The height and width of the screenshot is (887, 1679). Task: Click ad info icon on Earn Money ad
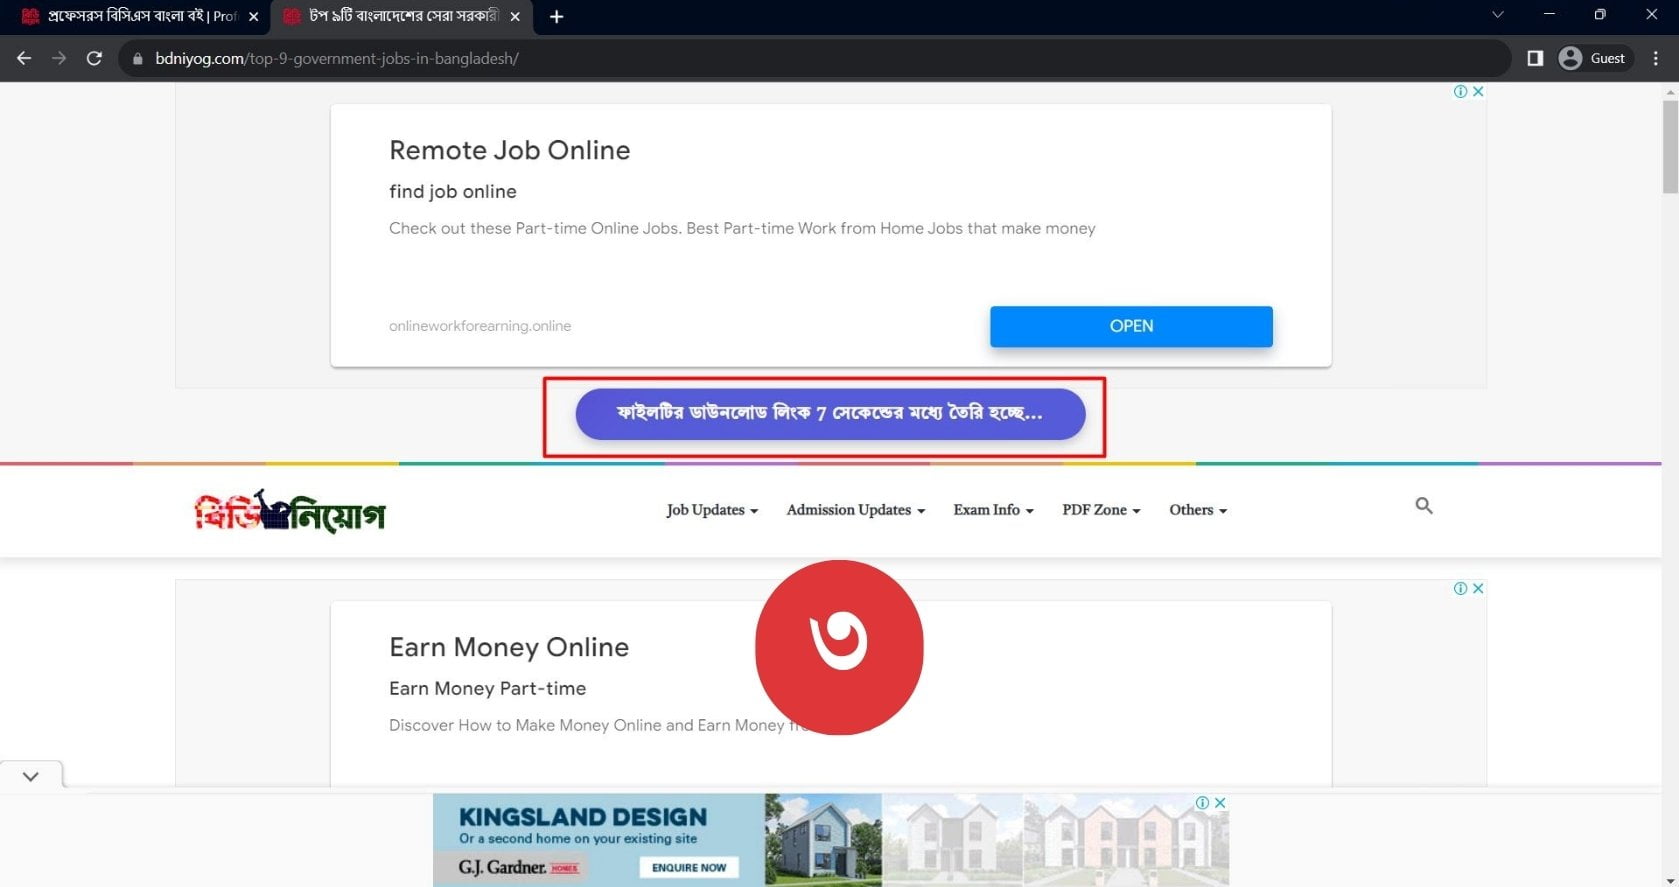(1461, 588)
